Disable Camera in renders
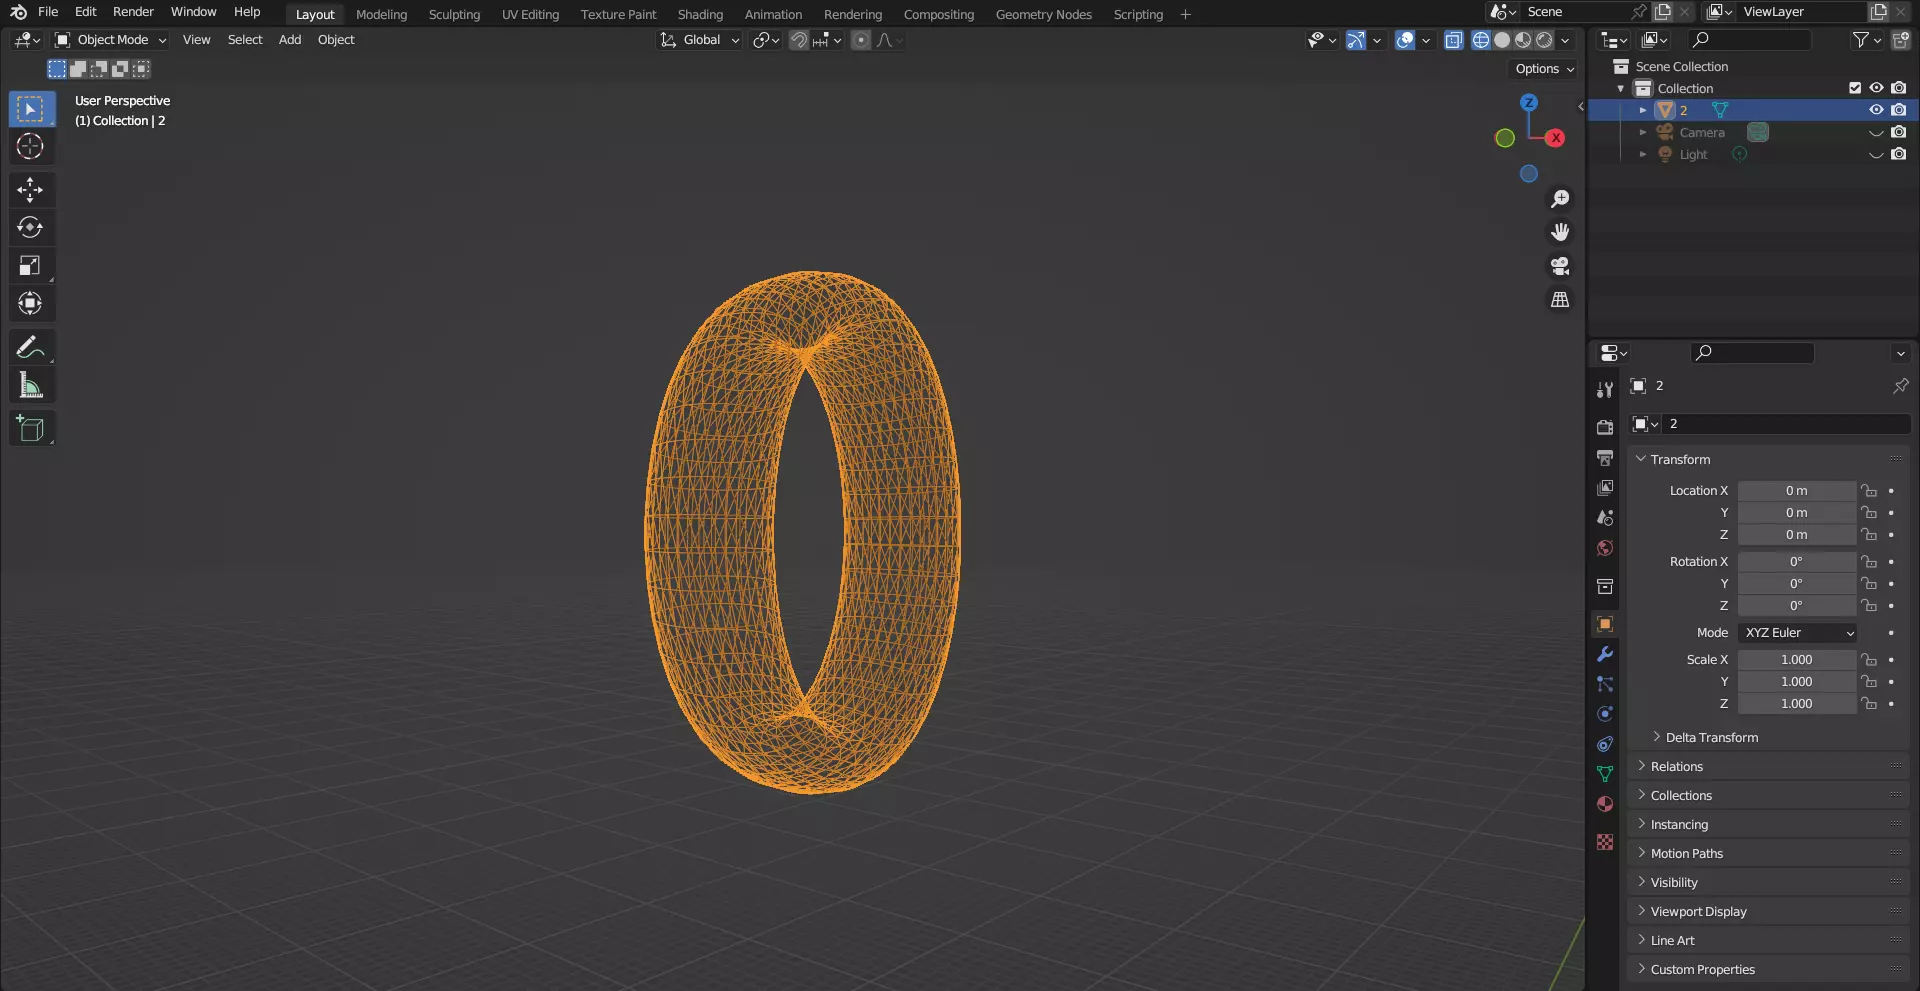This screenshot has width=1920, height=991. pyautogui.click(x=1898, y=132)
